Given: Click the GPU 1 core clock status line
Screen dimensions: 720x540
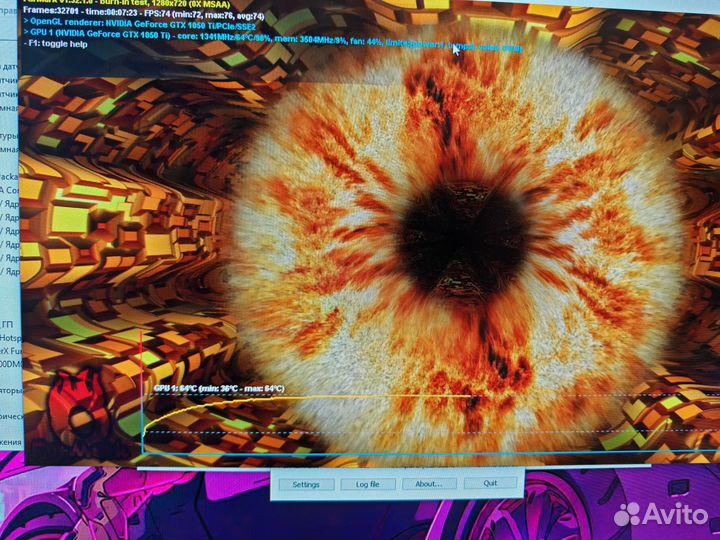Looking at the screenshot, I should point(272,39).
